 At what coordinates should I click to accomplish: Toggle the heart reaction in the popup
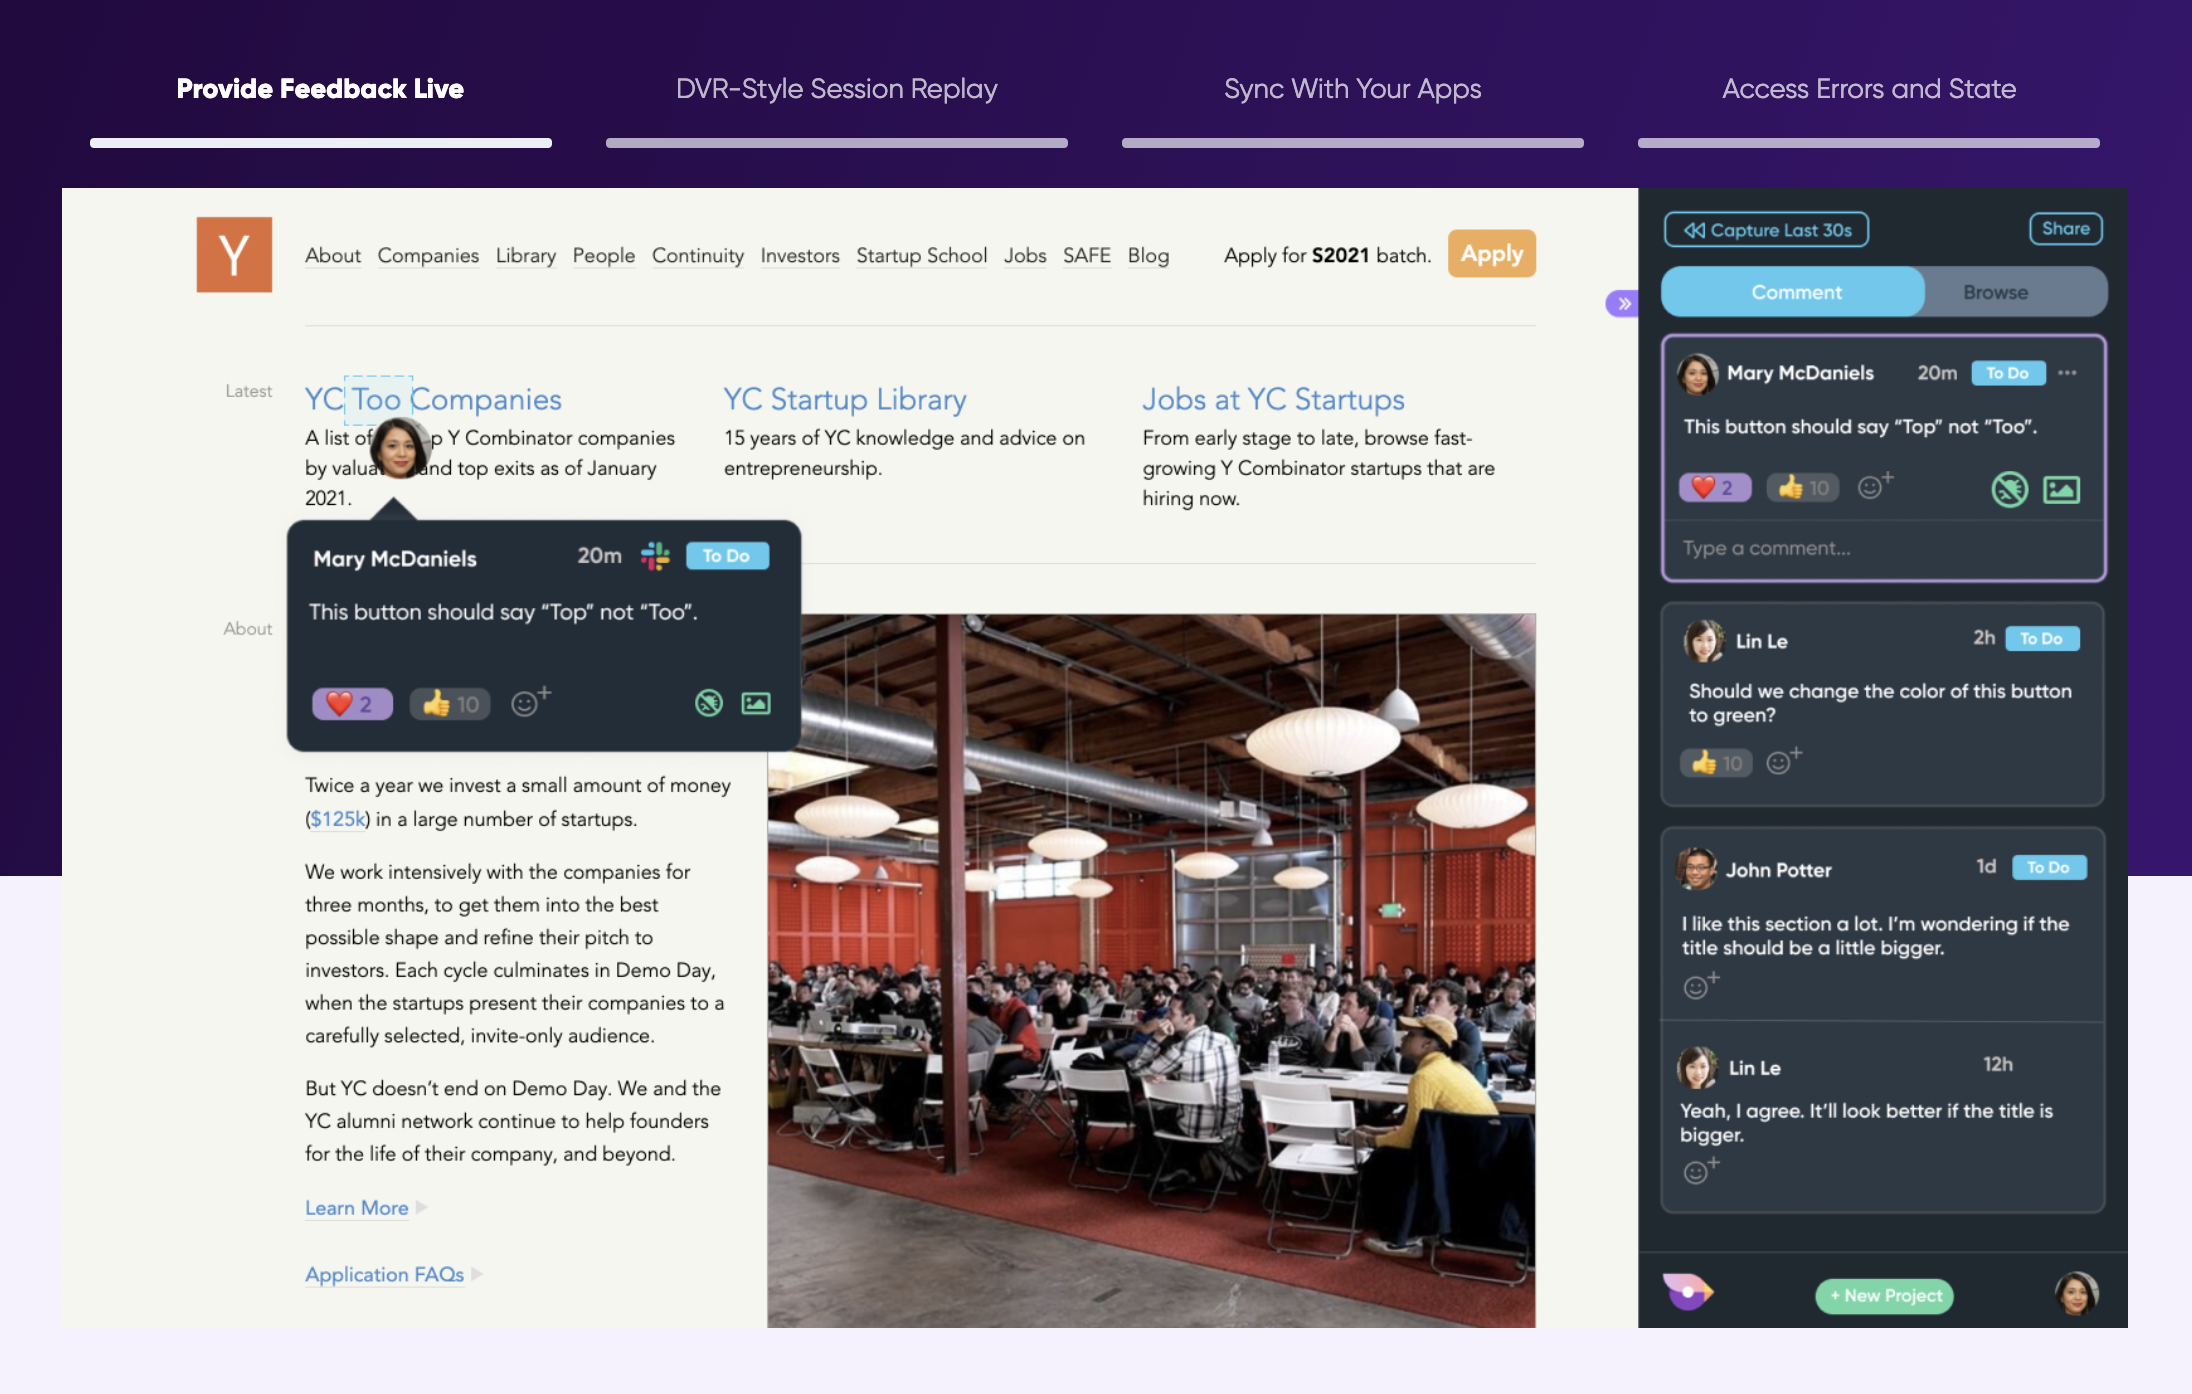[352, 704]
